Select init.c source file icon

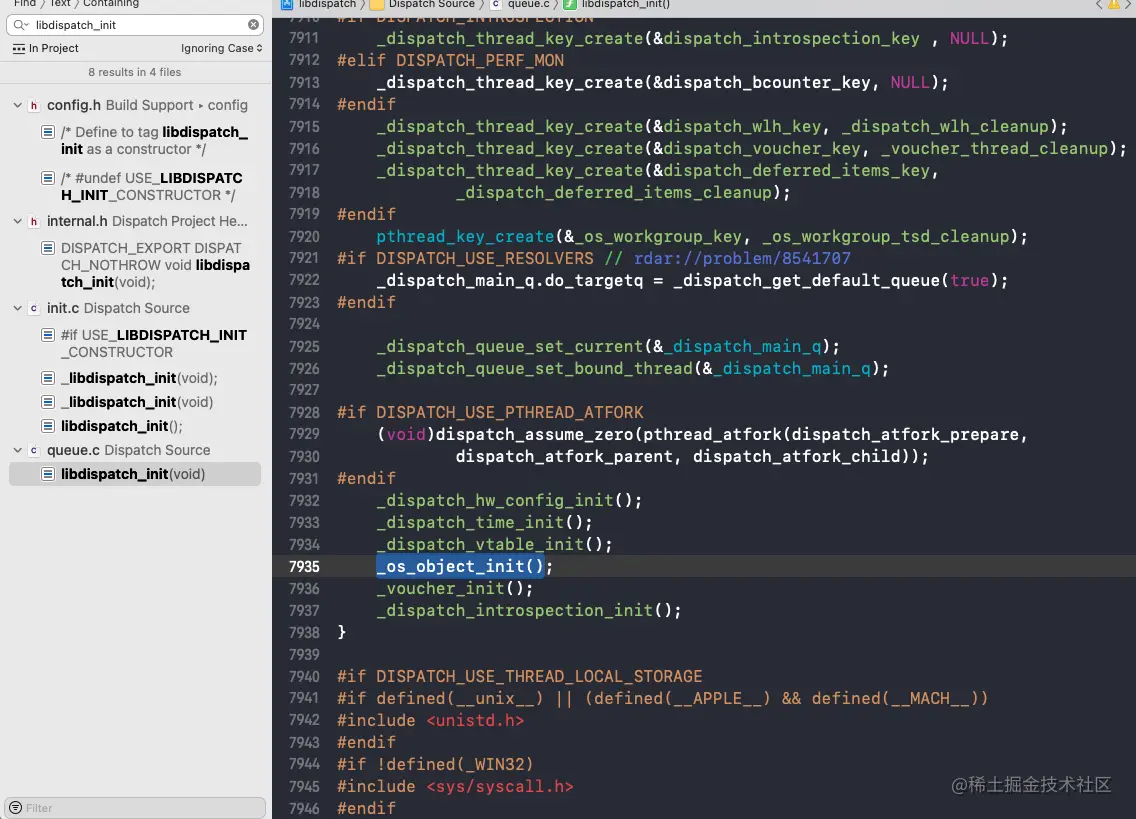point(33,309)
